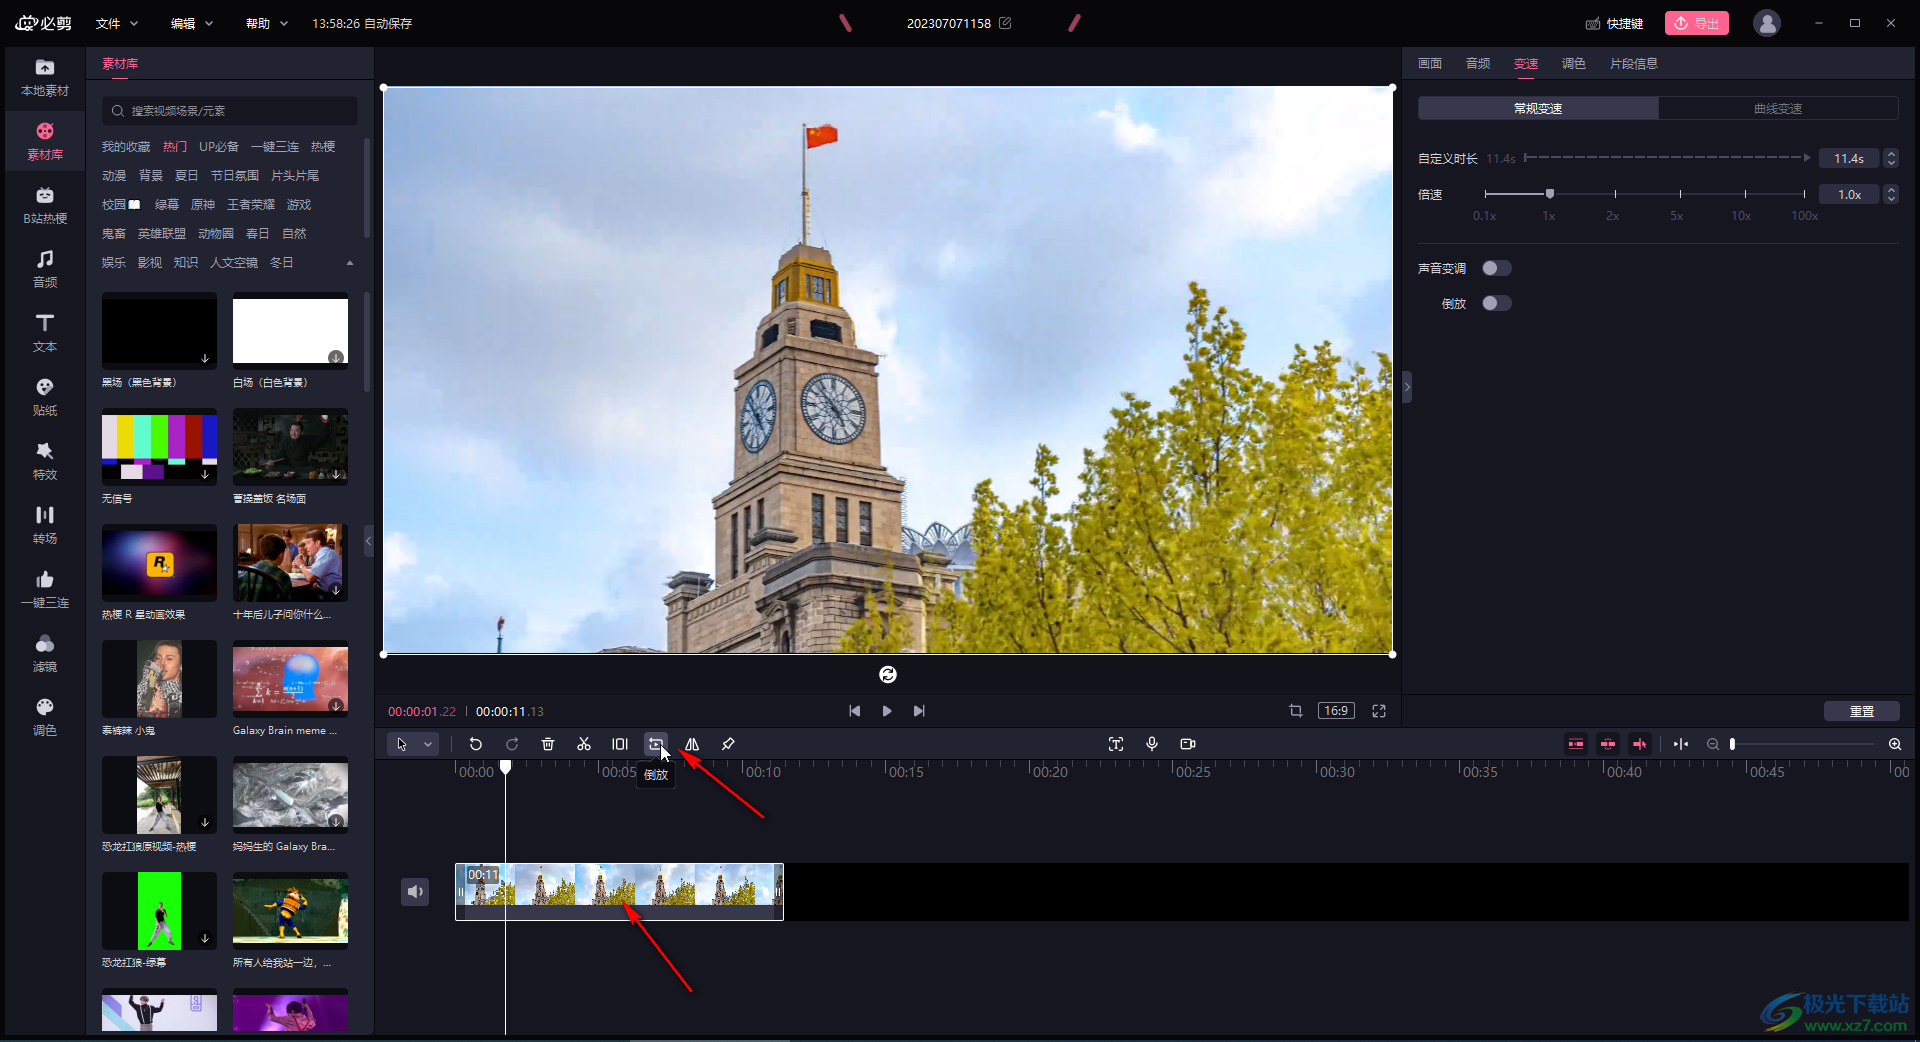Image resolution: width=1920 pixels, height=1042 pixels.
Task: Open the effects (特效) sidebar panel
Action: click(45, 462)
